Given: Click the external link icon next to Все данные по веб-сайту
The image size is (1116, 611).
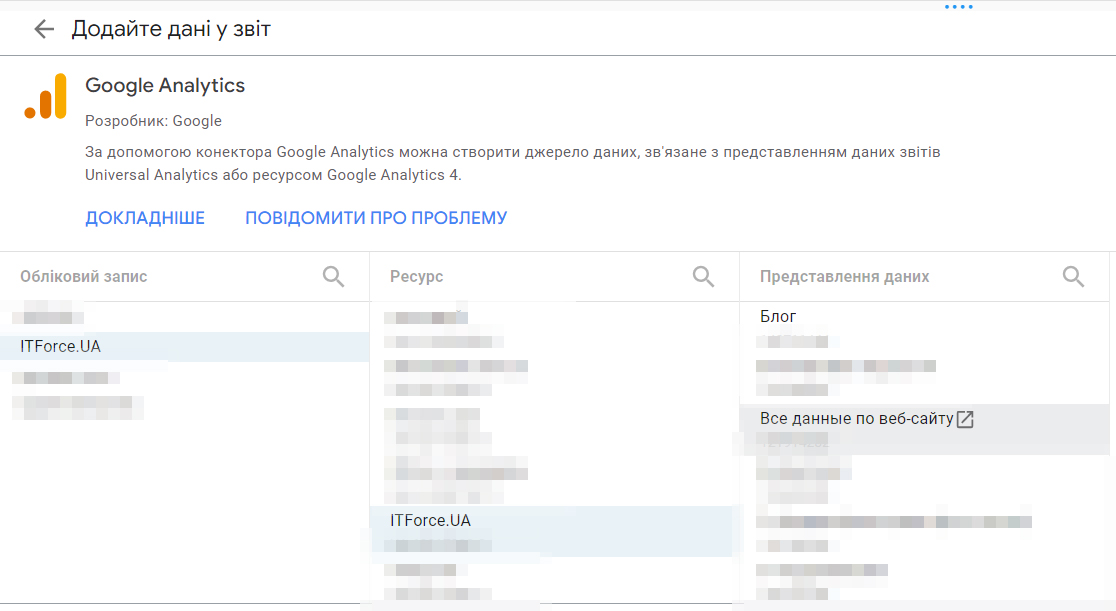Looking at the screenshot, I should 964,419.
